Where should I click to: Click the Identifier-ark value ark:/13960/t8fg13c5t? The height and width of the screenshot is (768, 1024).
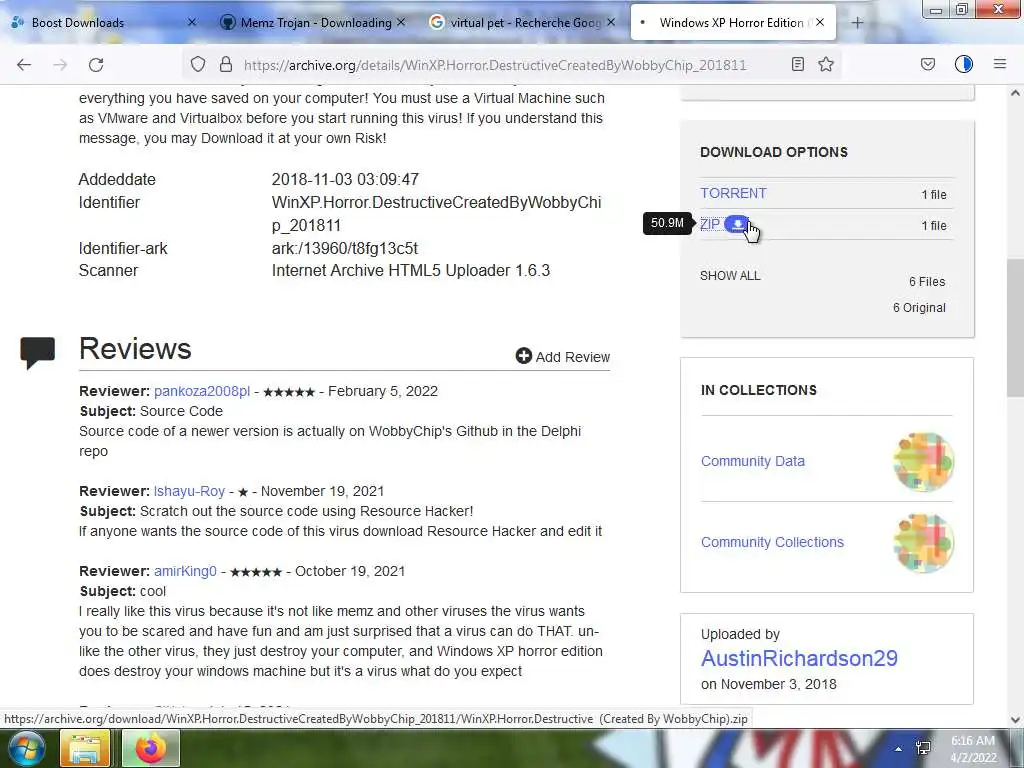click(x=344, y=248)
